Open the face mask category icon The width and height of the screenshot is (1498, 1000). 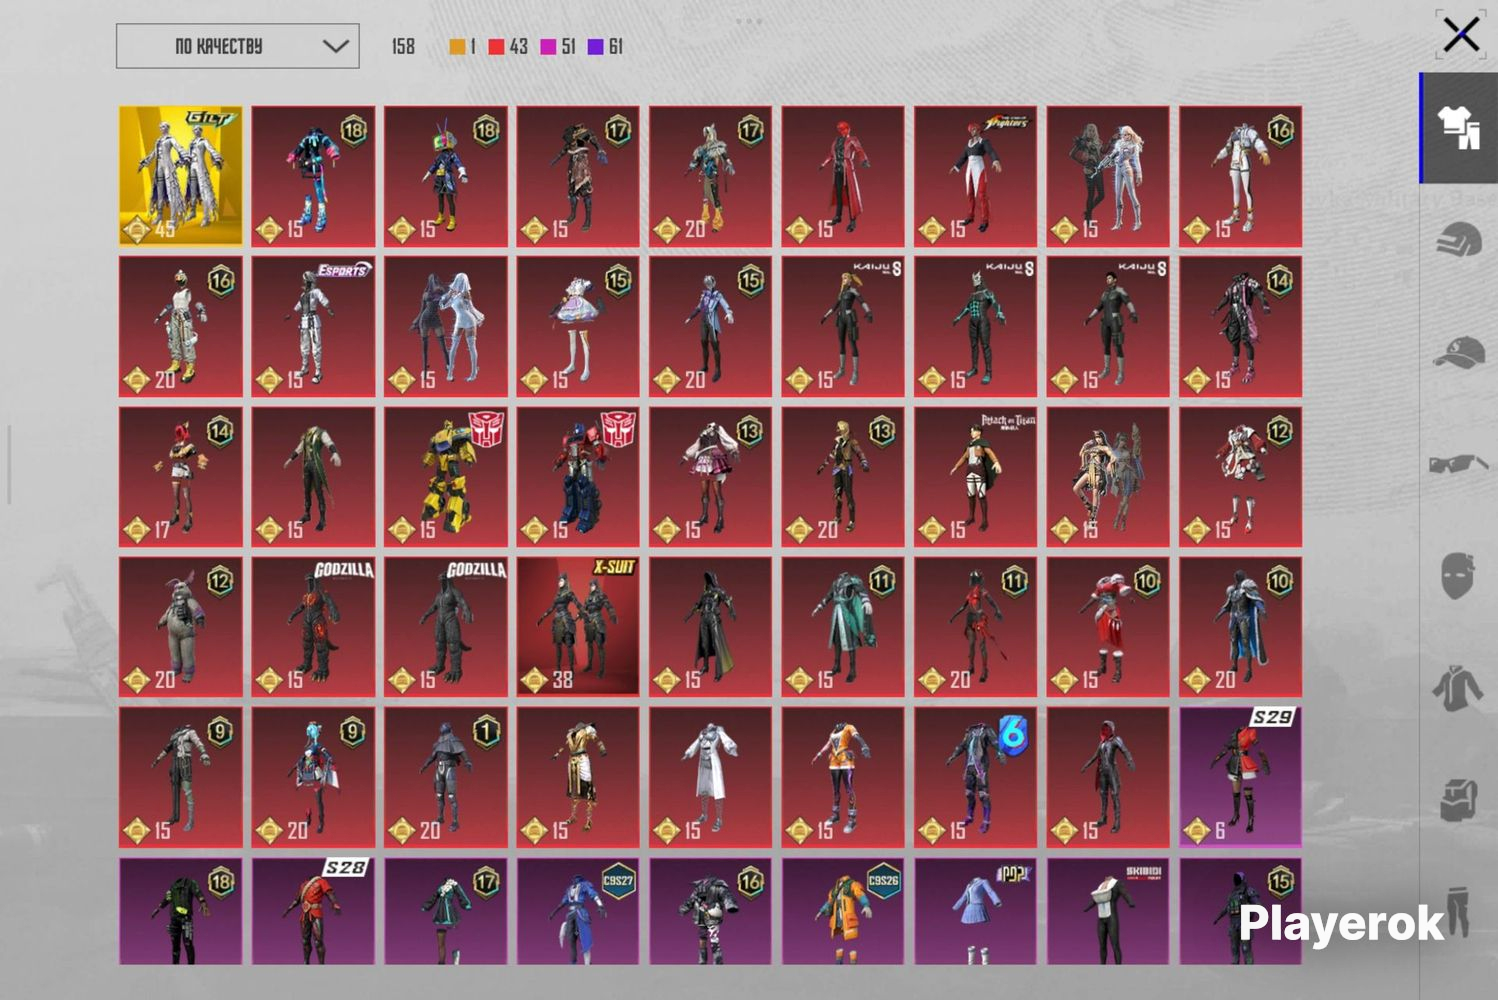(1458, 576)
